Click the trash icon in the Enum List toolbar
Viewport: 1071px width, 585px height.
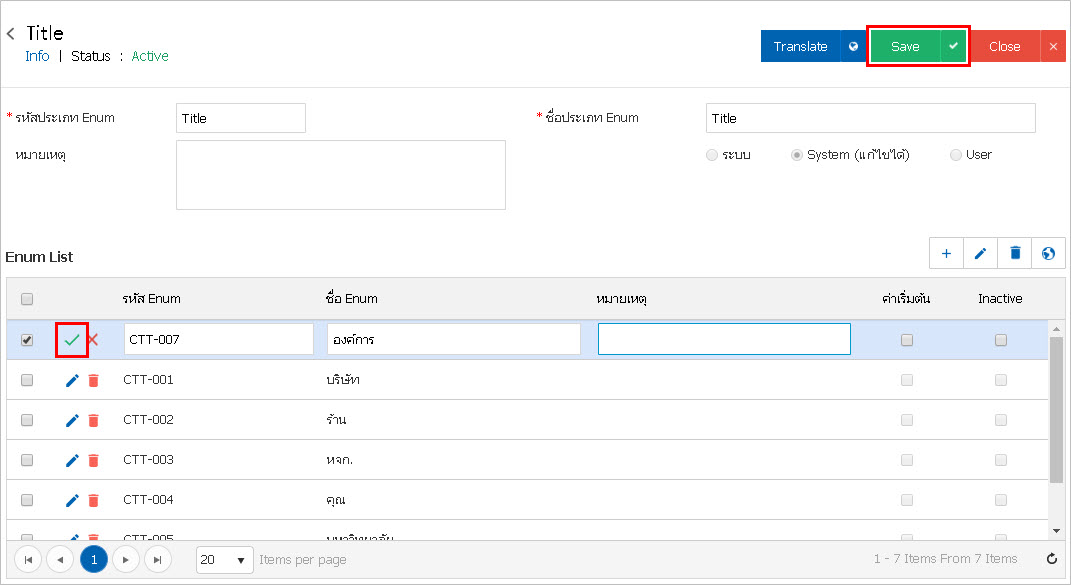click(1015, 254)
